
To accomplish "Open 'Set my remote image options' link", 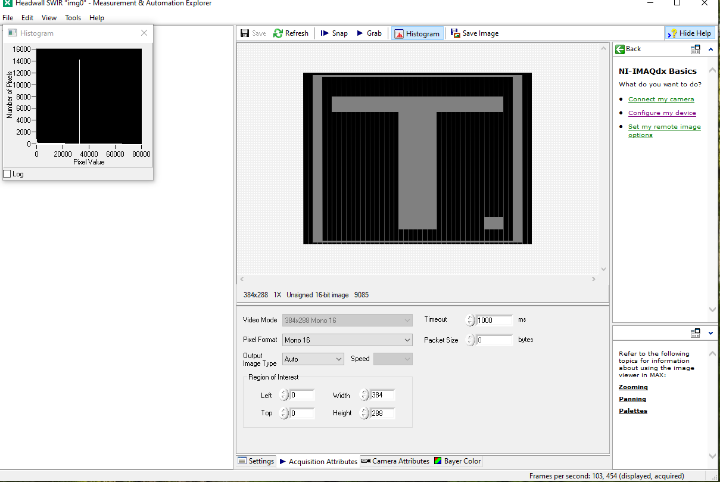I will [664, 130].
